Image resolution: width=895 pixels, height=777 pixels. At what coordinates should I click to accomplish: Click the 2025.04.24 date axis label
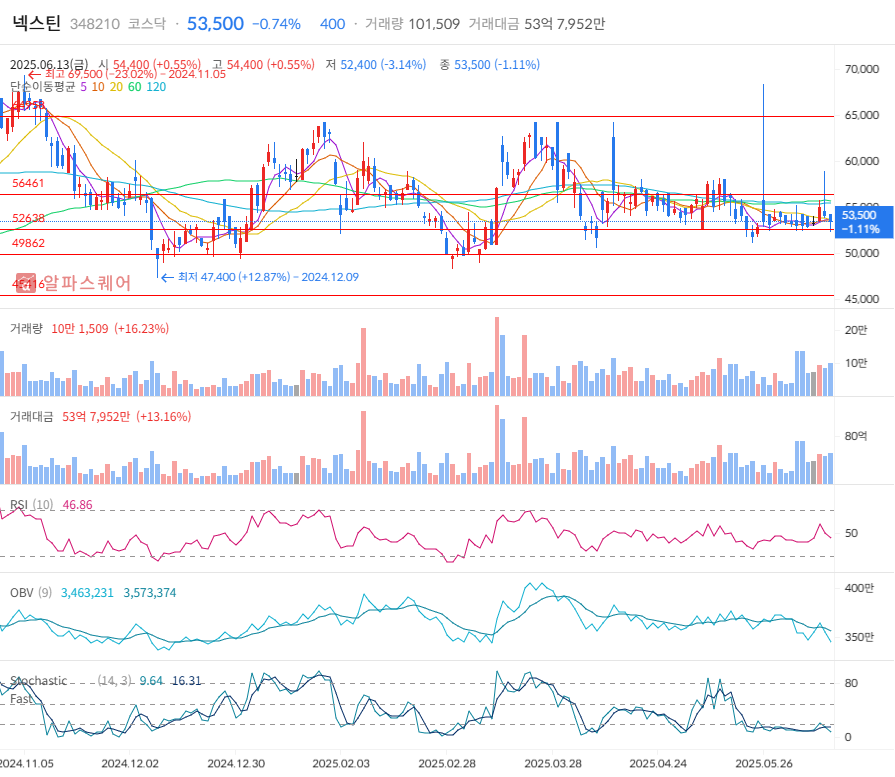pyautogui.click(x=658, y=764)
